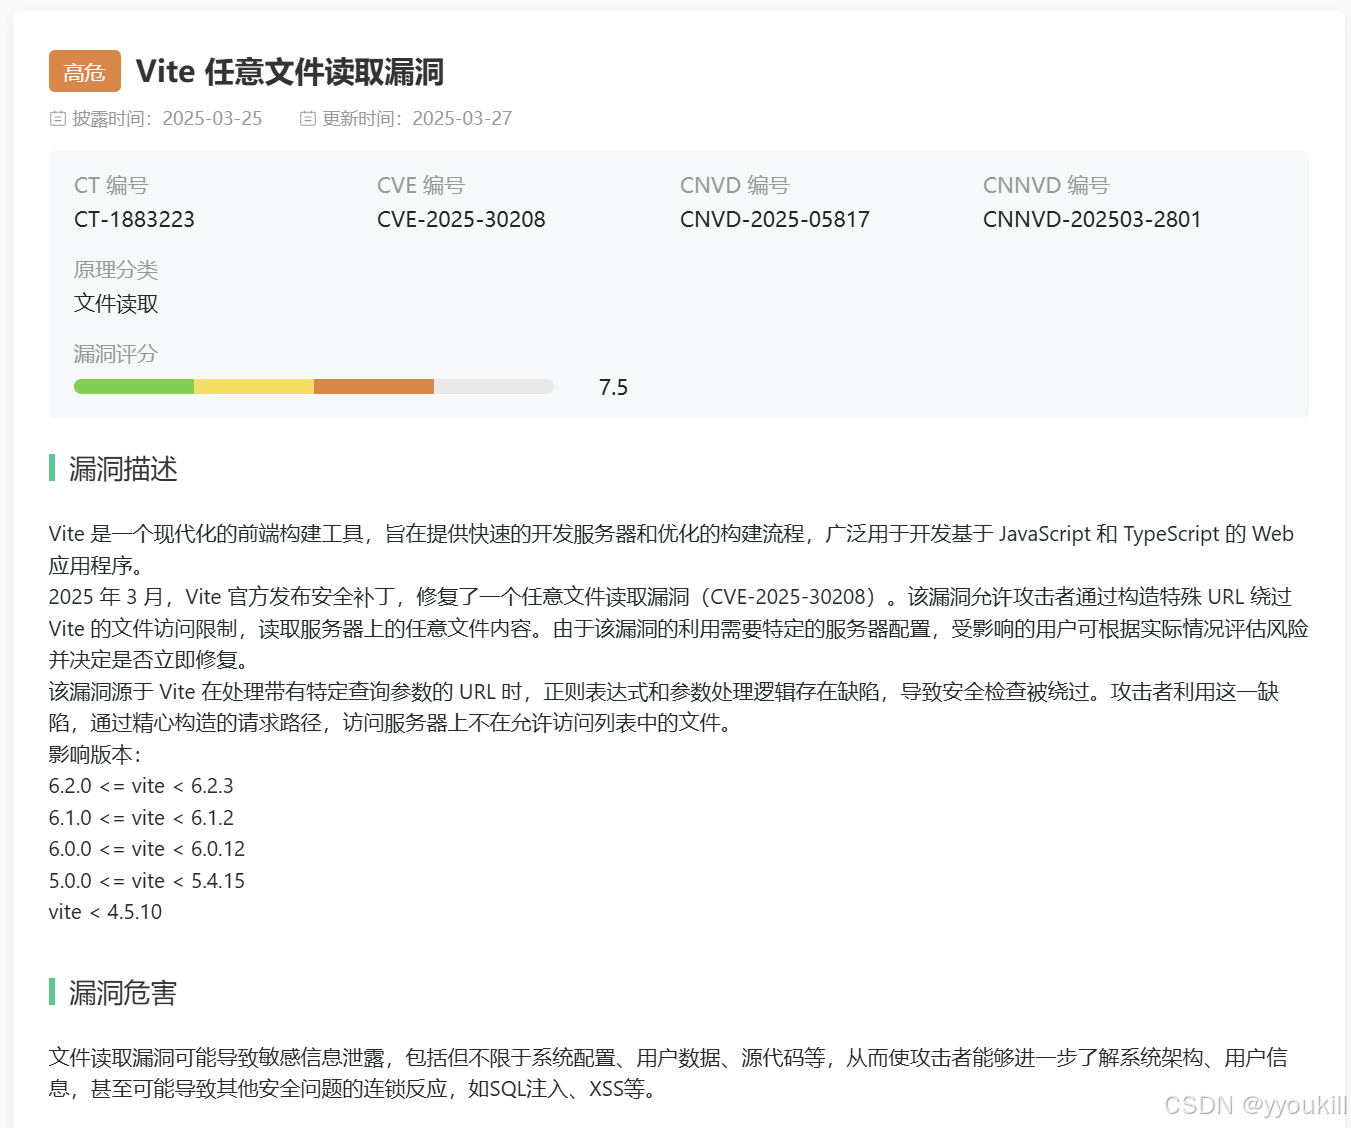This screenshot has width=1351, height=1128.
Task: Click the CT-1883223 identifier
Action: [x=134, y=219]
